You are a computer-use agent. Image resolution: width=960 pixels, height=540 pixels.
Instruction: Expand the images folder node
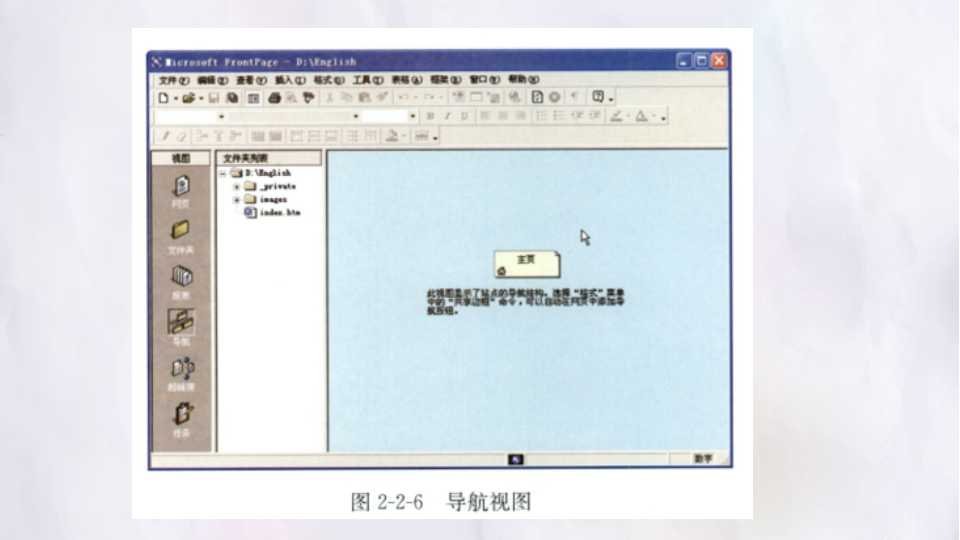[x=237, y=200]
